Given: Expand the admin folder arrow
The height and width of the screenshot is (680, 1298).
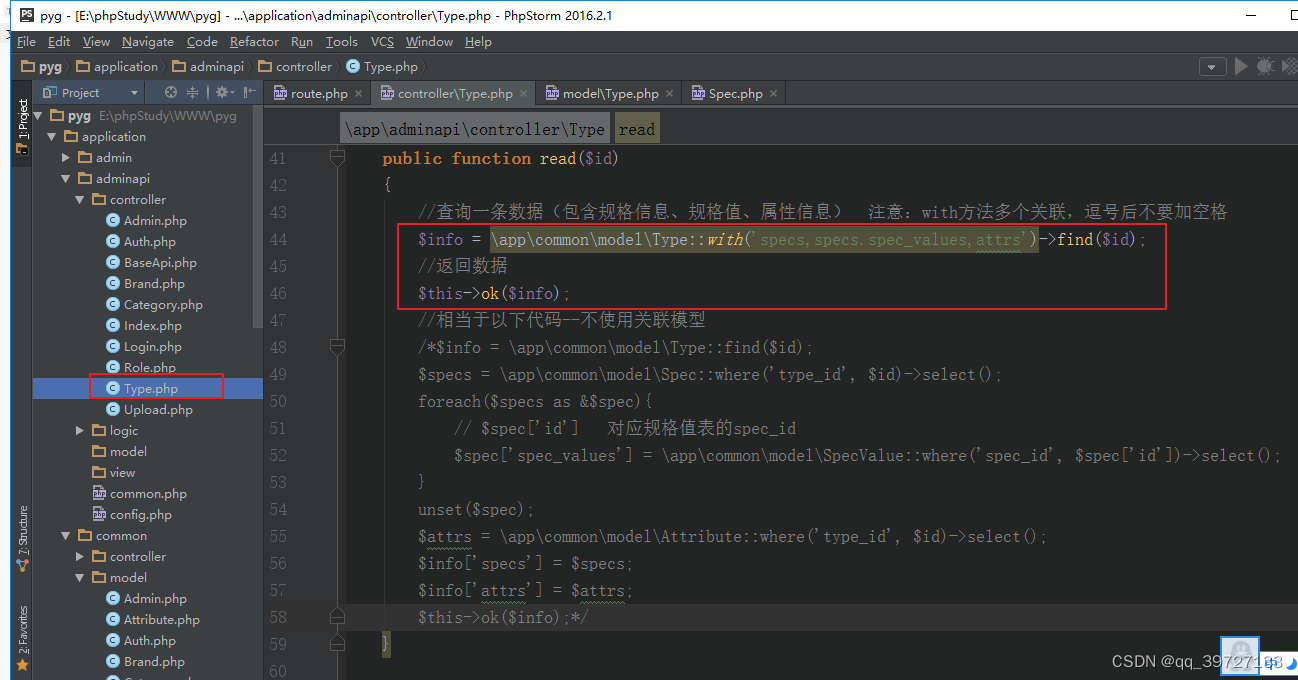Looking at the screenshot, I should point(65,158).
